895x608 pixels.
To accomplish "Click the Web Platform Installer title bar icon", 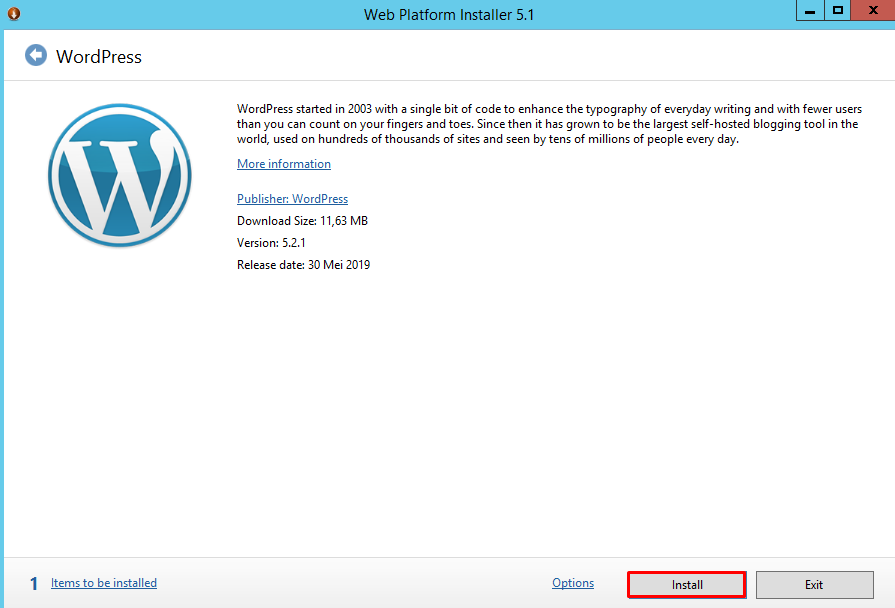I will click(x=14, y=14).
